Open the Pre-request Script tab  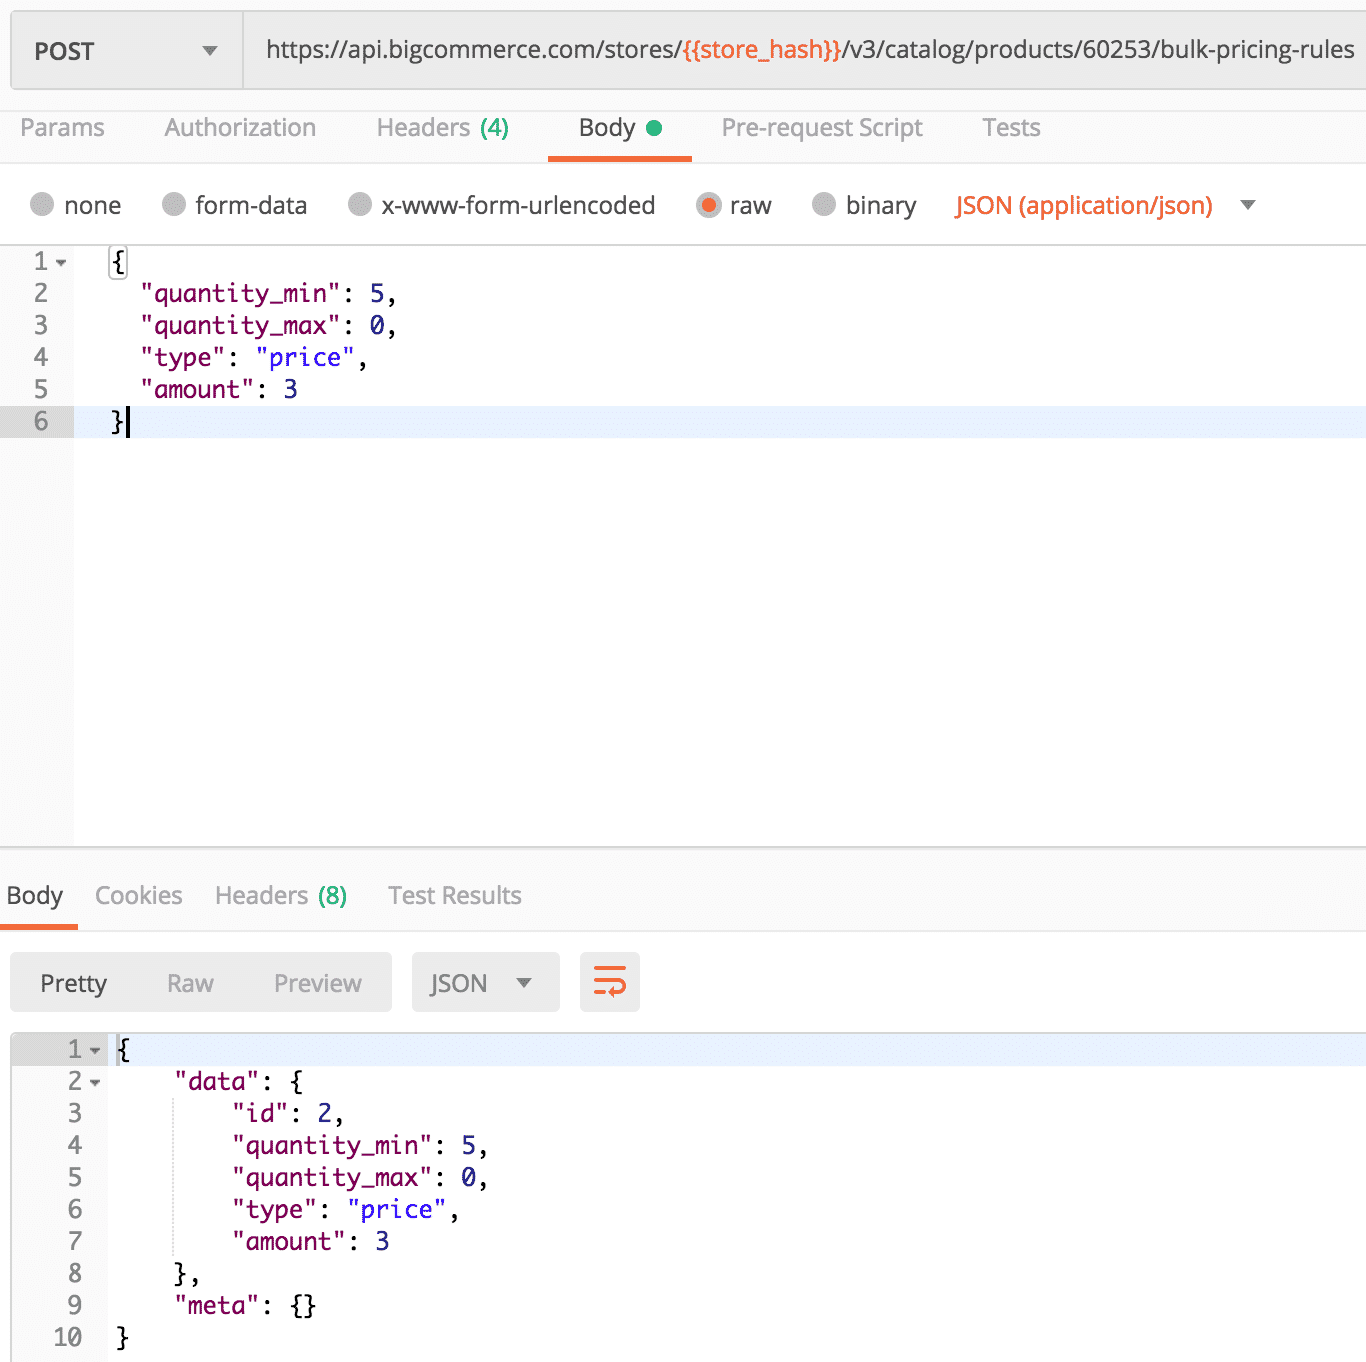pyautogui.click(x=821, y=128)
